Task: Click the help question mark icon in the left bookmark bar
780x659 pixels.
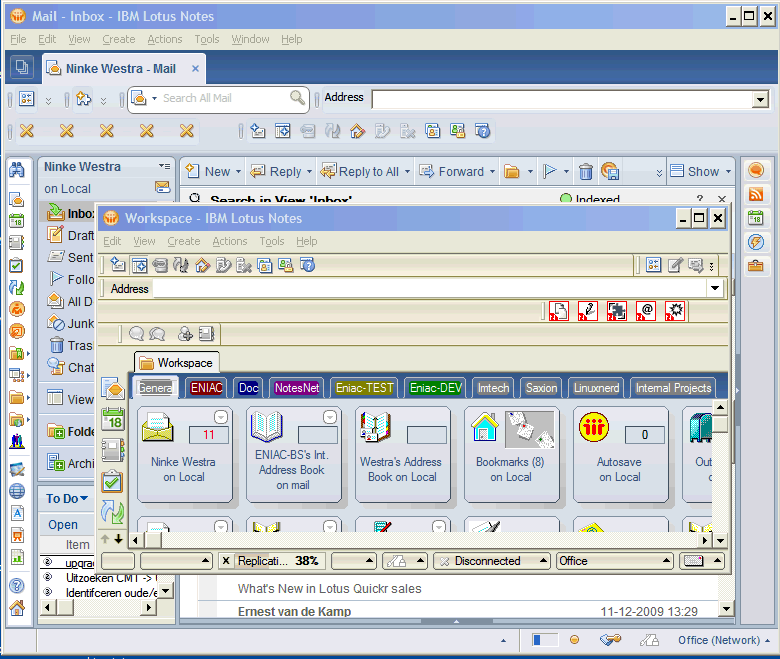Action: point(17,585)
